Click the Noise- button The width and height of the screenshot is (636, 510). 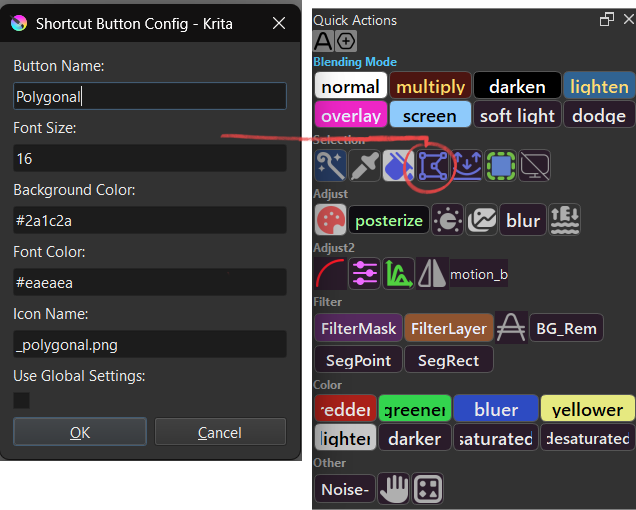(x=345, y=488)
